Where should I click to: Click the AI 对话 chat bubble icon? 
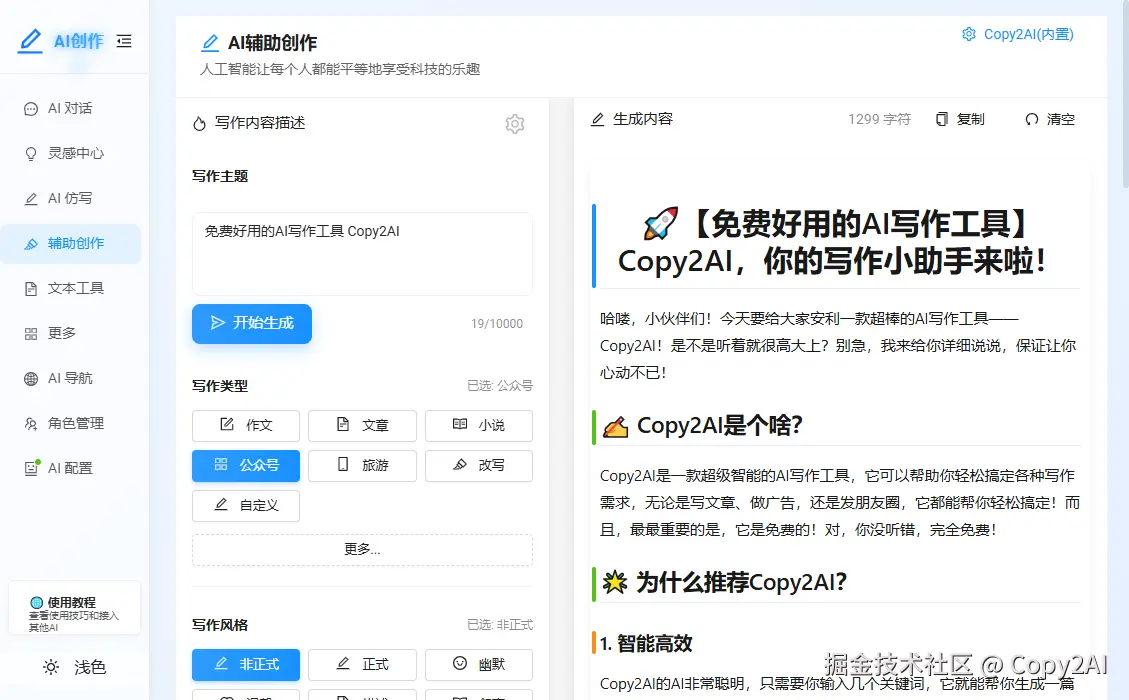tap(31, 109)
